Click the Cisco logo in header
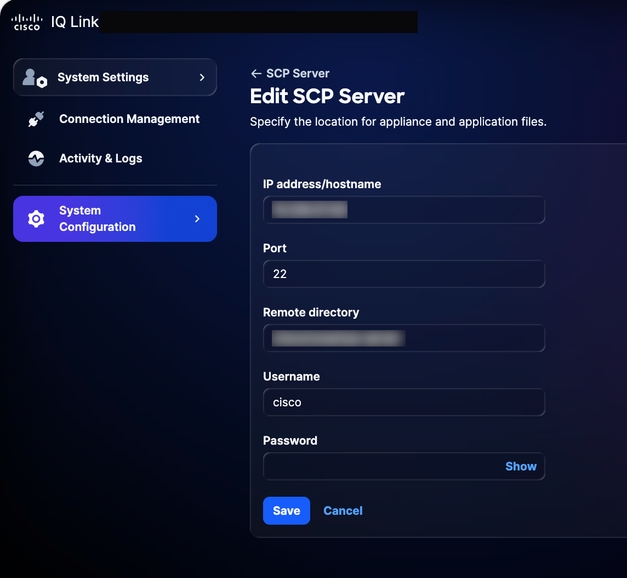 point(26,22)
